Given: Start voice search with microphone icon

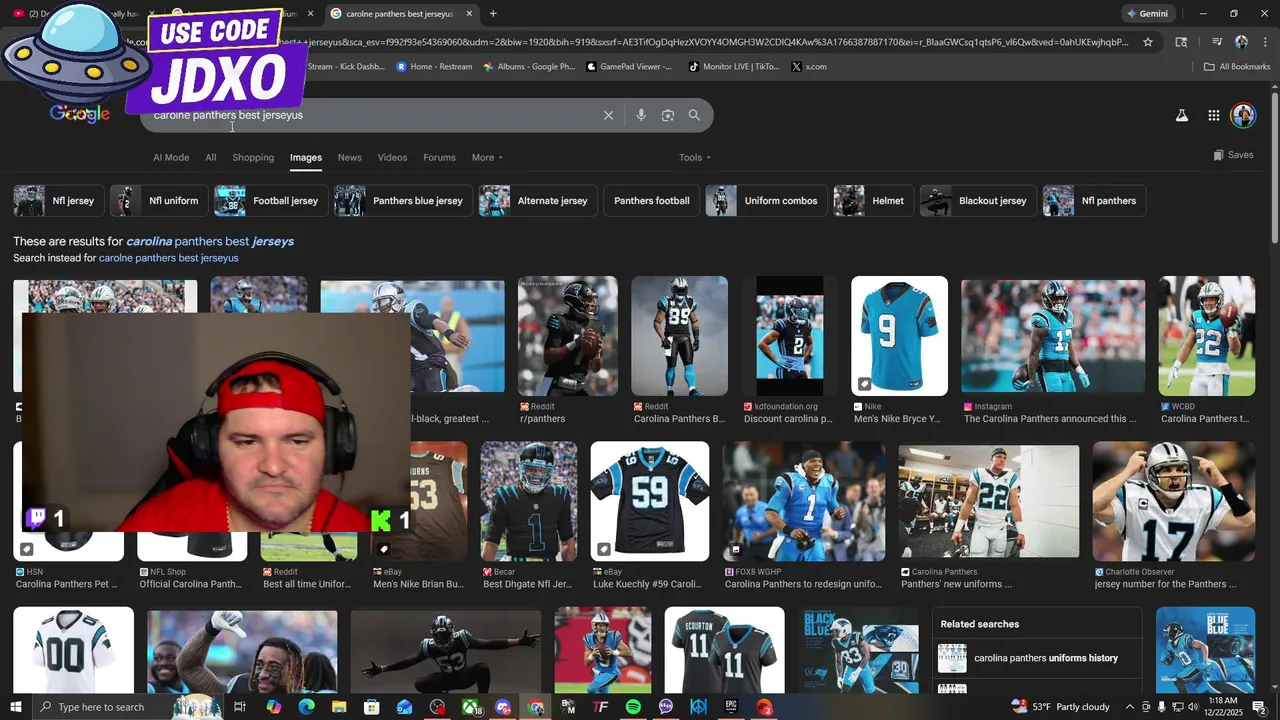Looking at the screenshot, I should point(641,115).
